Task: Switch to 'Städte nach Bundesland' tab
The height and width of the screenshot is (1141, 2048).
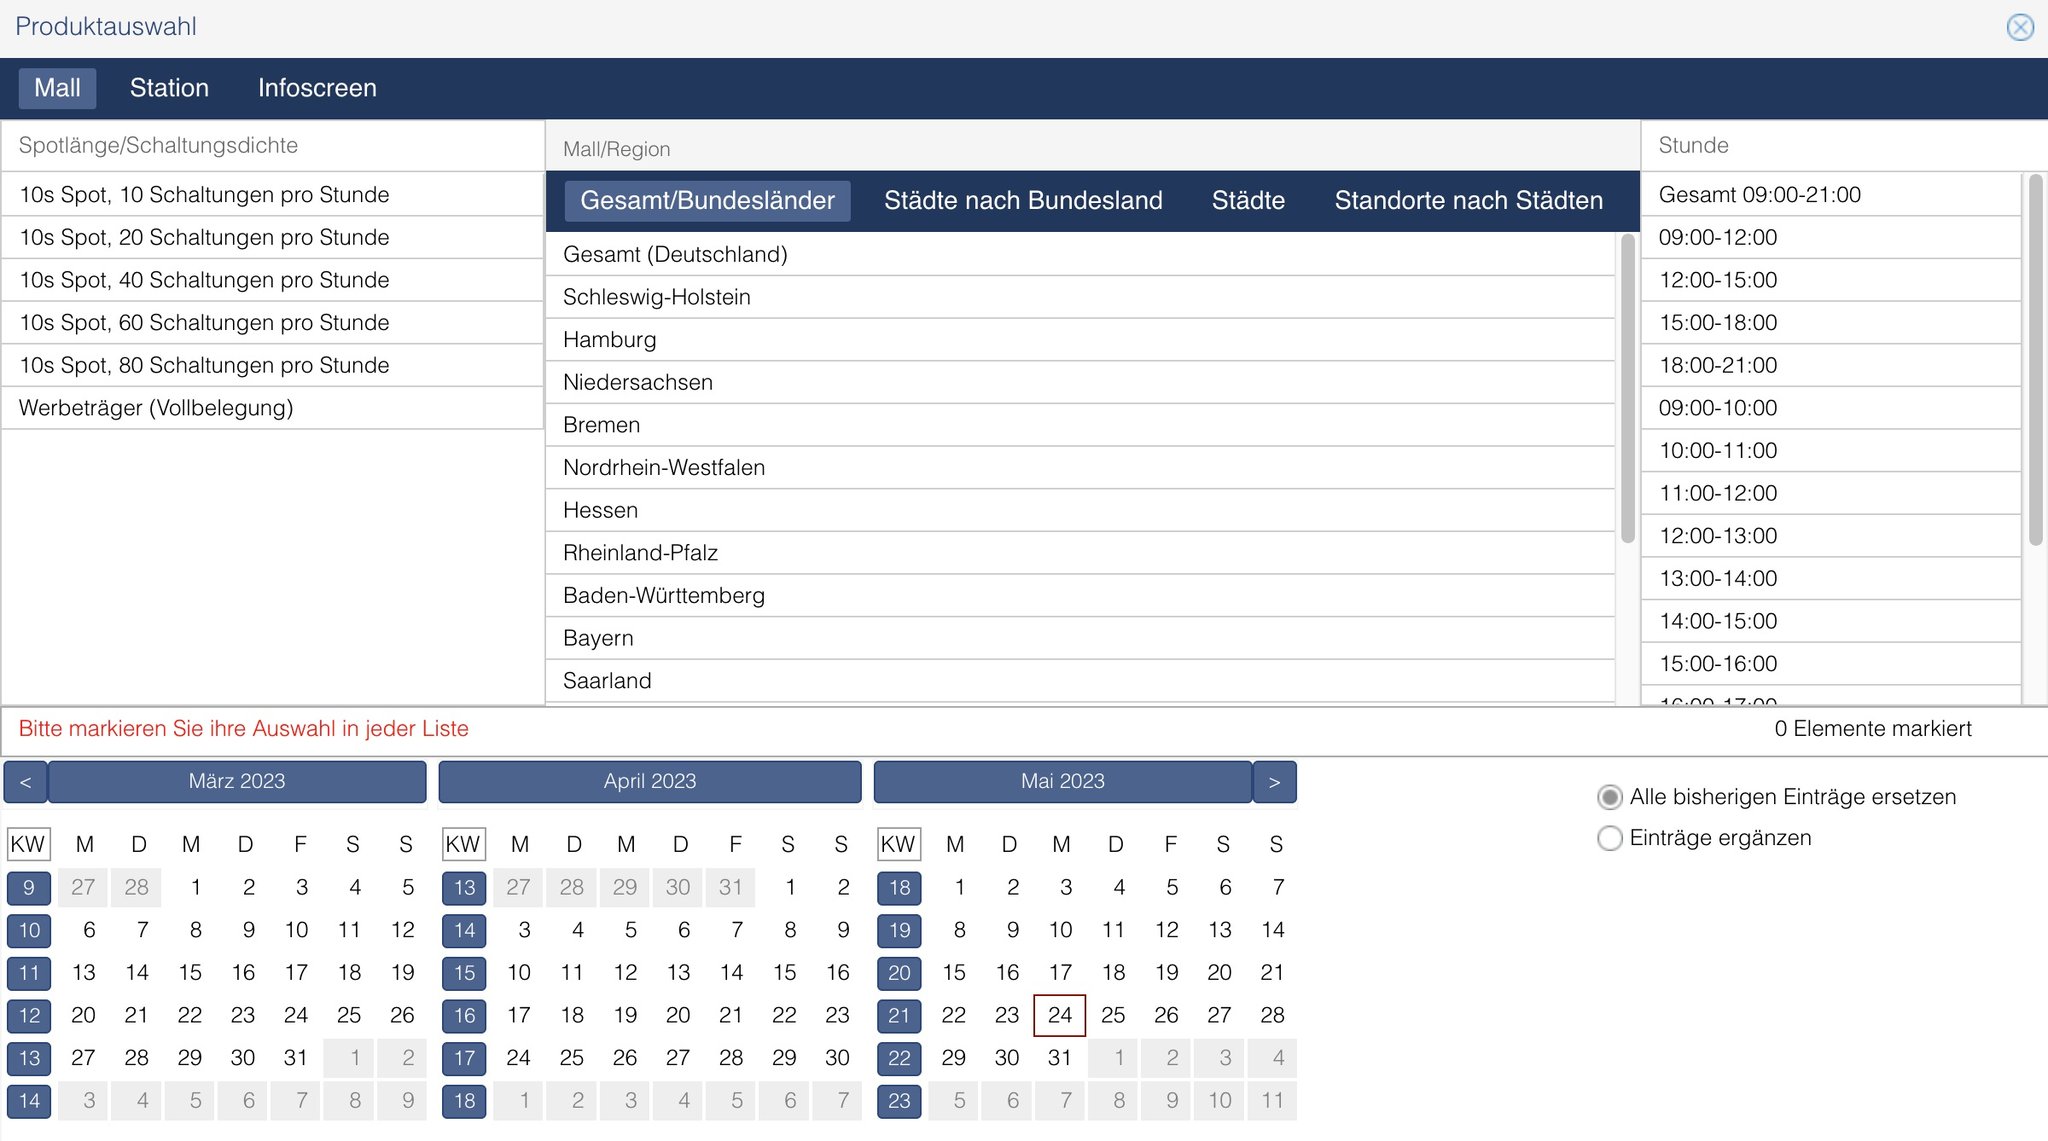Action: tap(1023, 201)
